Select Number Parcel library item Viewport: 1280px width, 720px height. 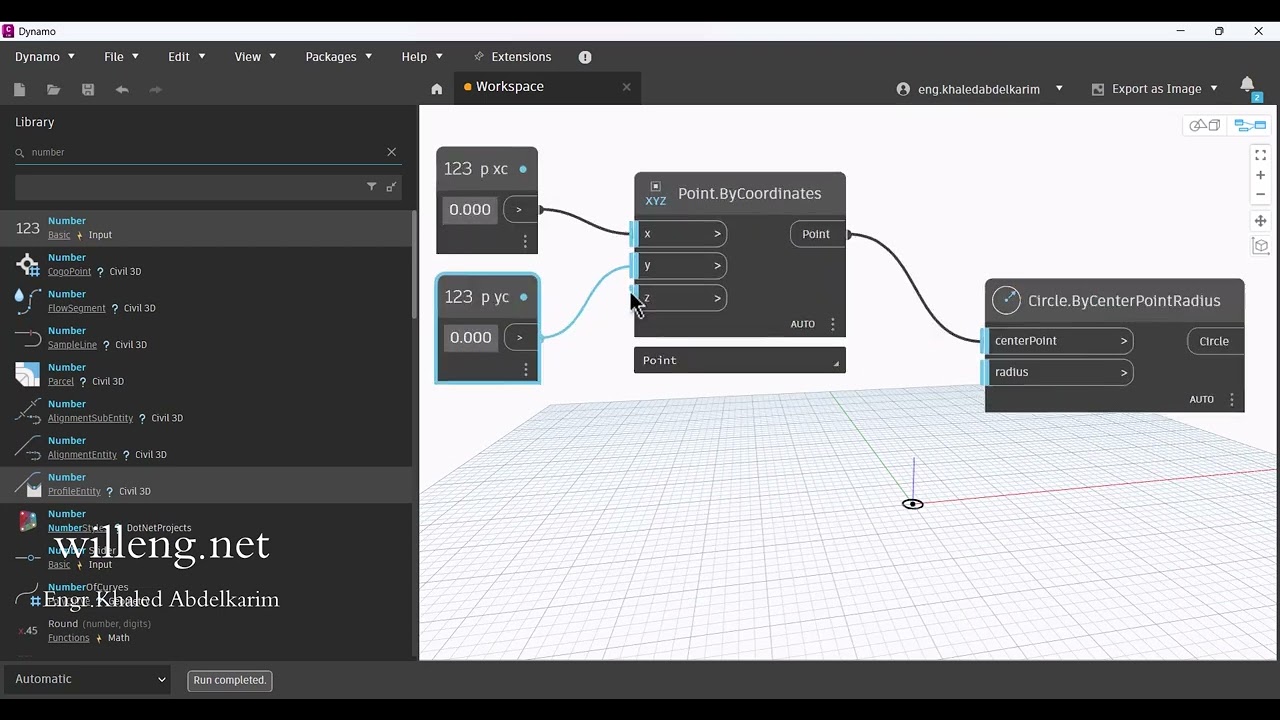pos(206,374)
